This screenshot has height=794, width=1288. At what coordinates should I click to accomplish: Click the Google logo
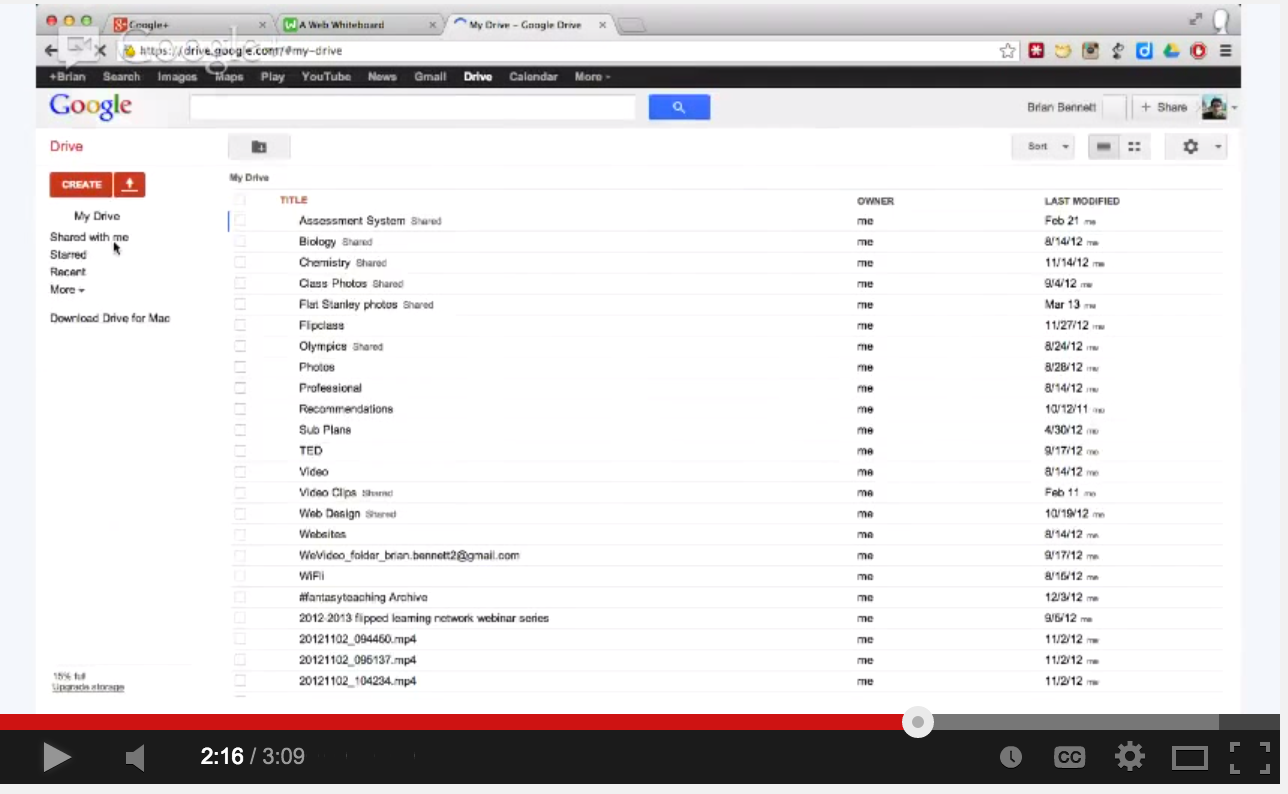pos(91,106)
